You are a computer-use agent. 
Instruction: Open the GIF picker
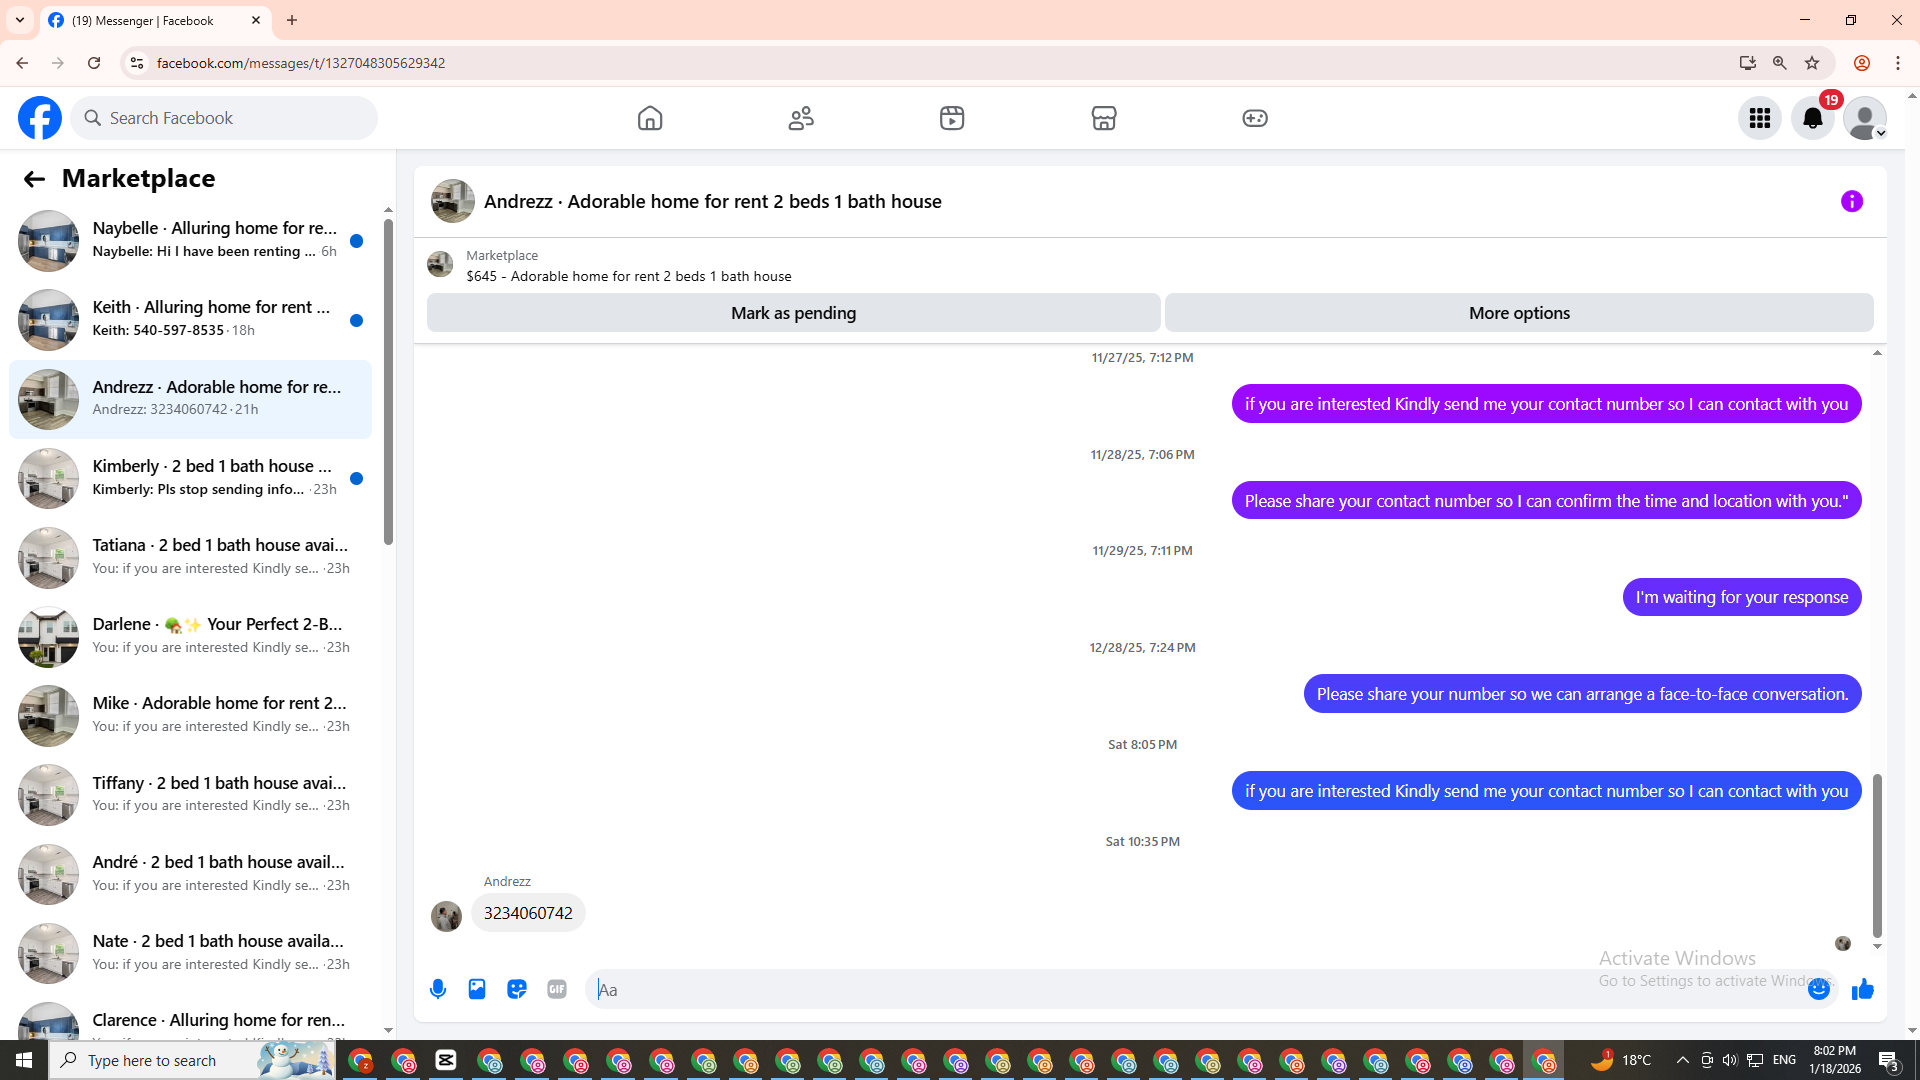(557, 989)
